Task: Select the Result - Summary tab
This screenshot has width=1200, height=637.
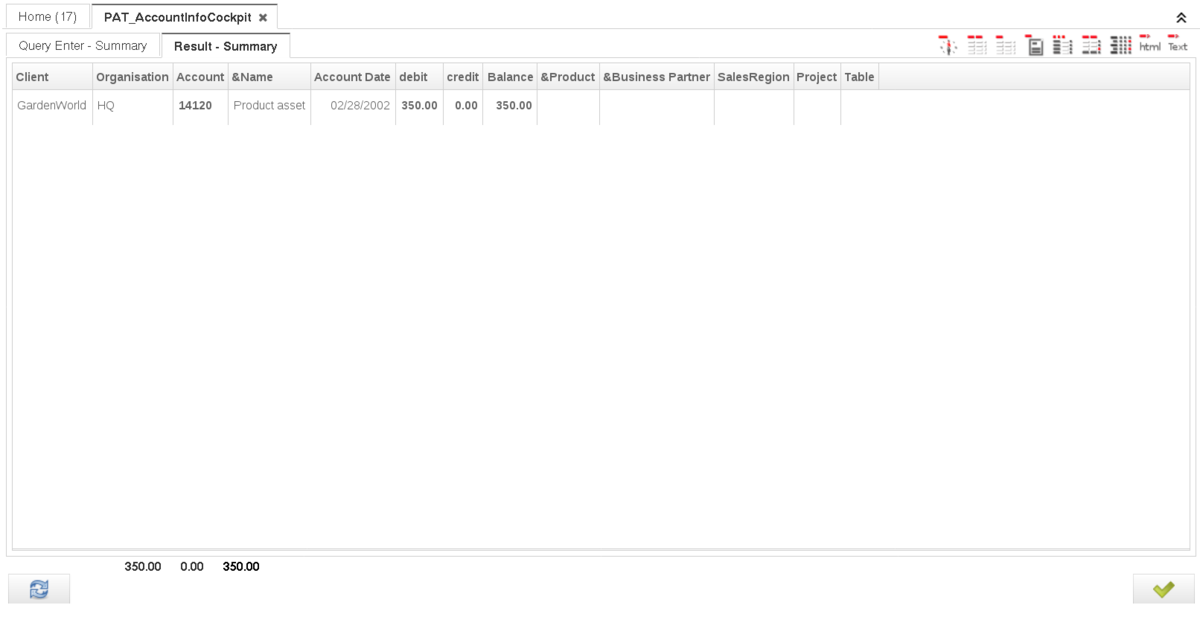Action: tap(225, 46)
